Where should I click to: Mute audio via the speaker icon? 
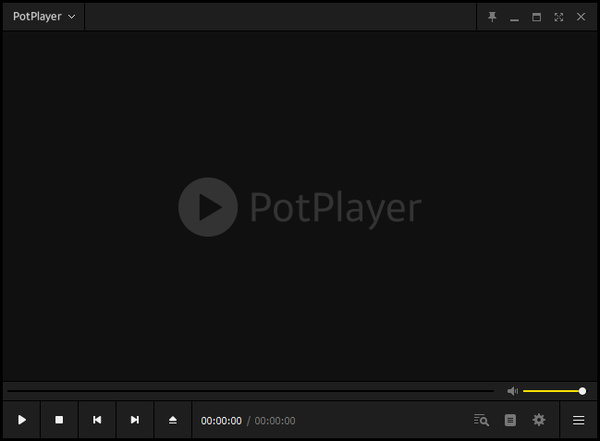click(512, 391)
